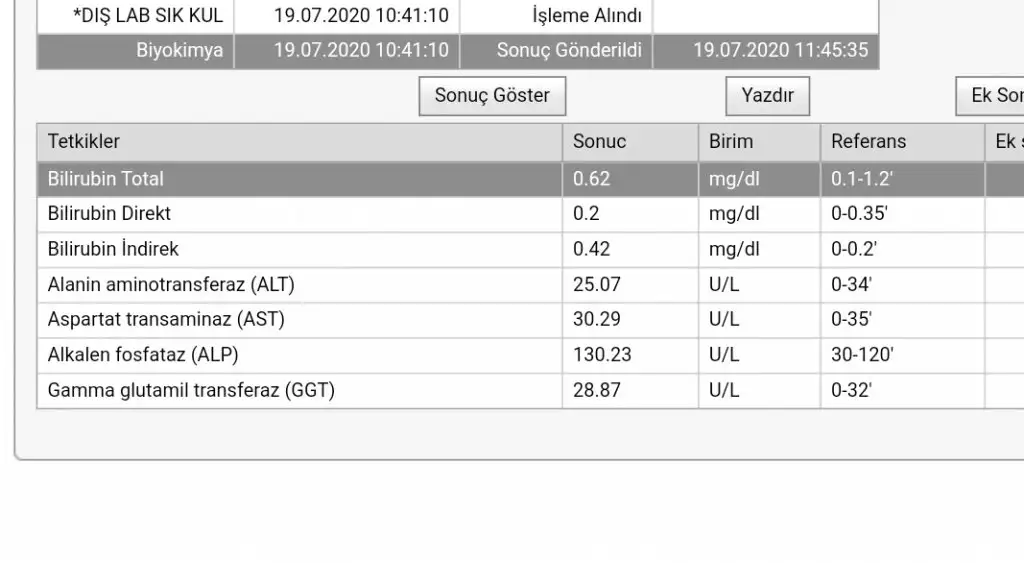1024x563 pixels.
Task: Click the Tetkikler column header
Action: click(x=300, y=142)
